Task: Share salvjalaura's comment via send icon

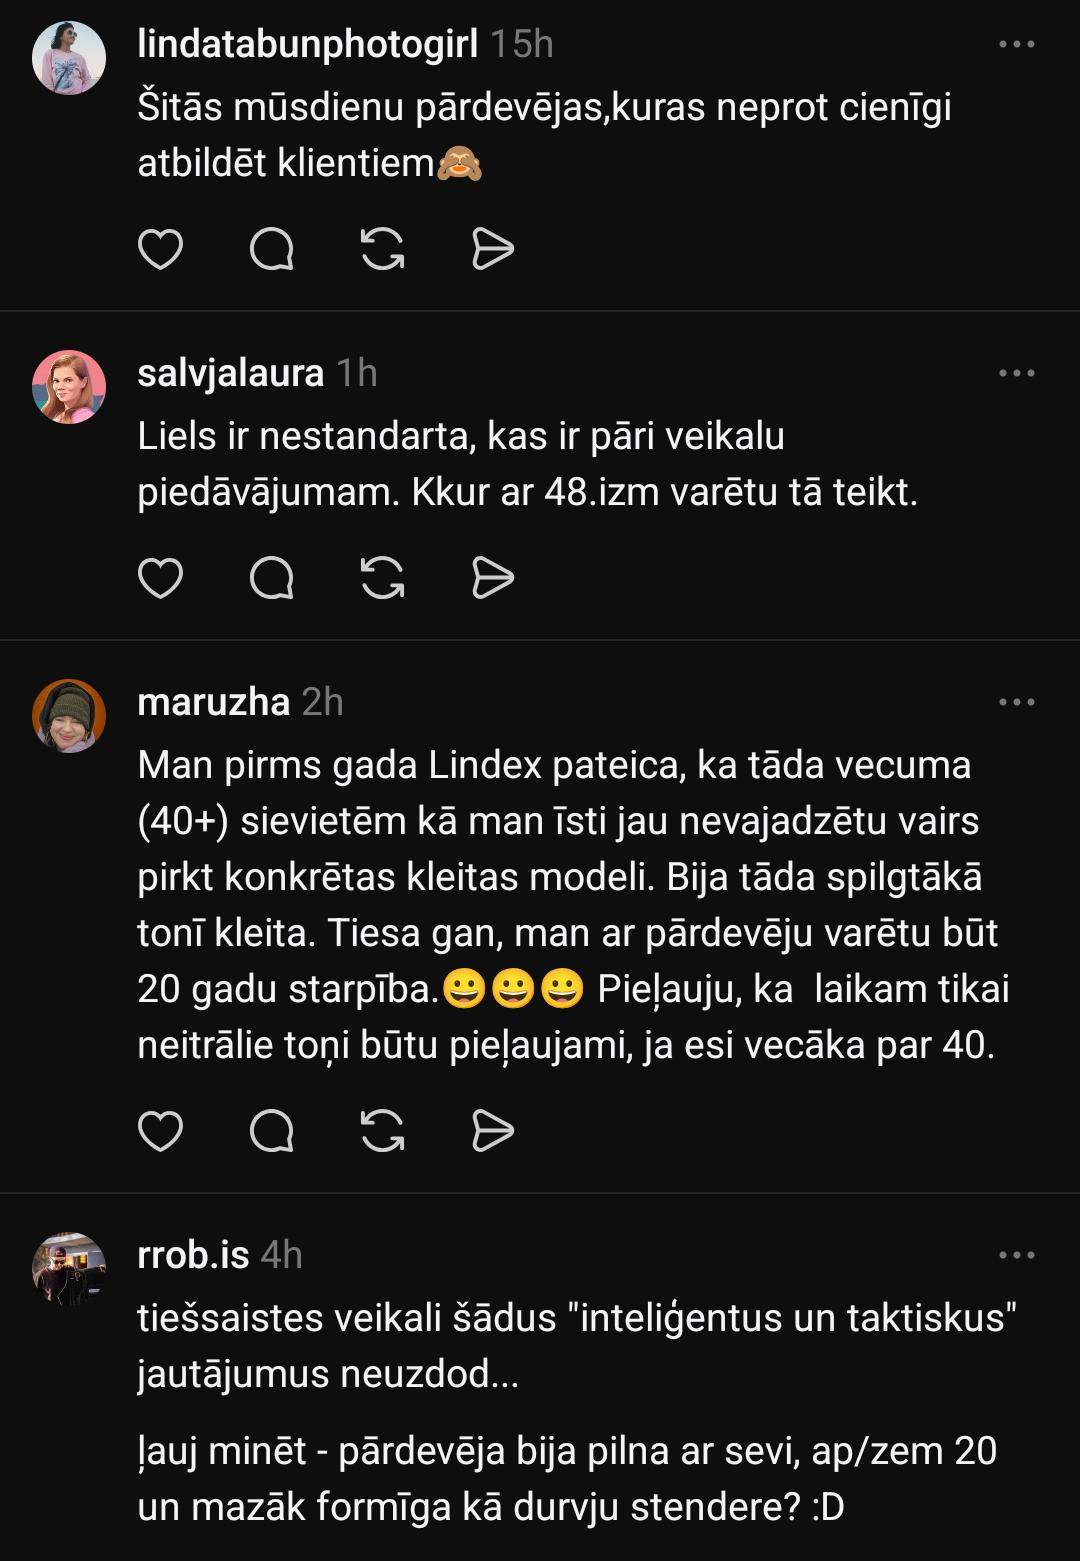Action: click(x=492, y=578)
